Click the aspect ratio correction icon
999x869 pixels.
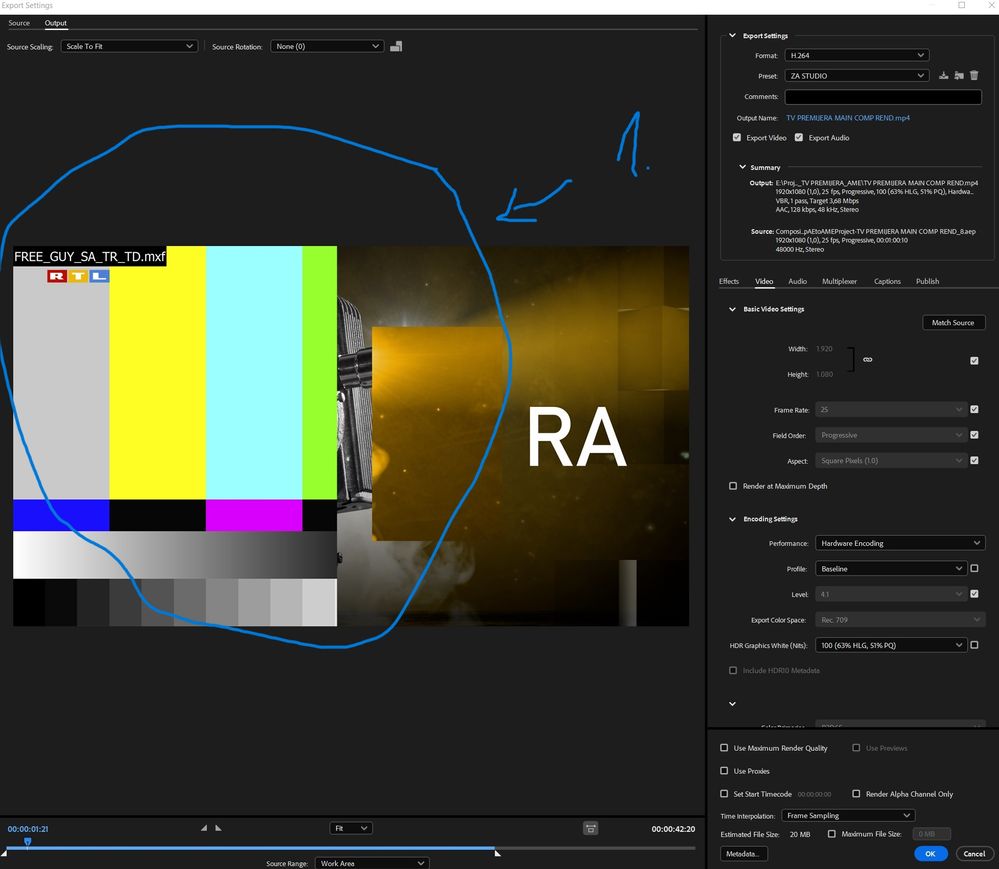coord(591,828)
